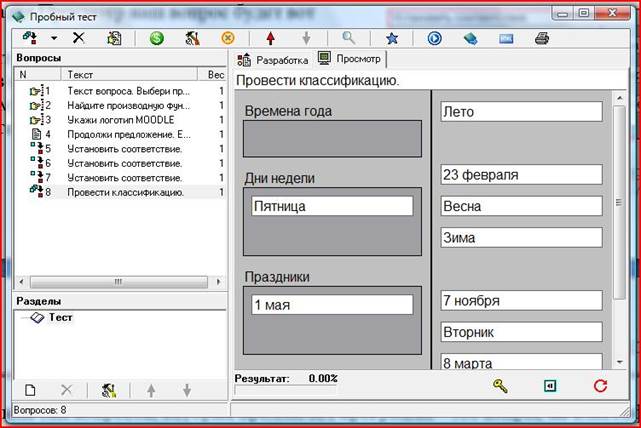
Task: Select question 7 Установить соответствие row
Action: (120, 178)
